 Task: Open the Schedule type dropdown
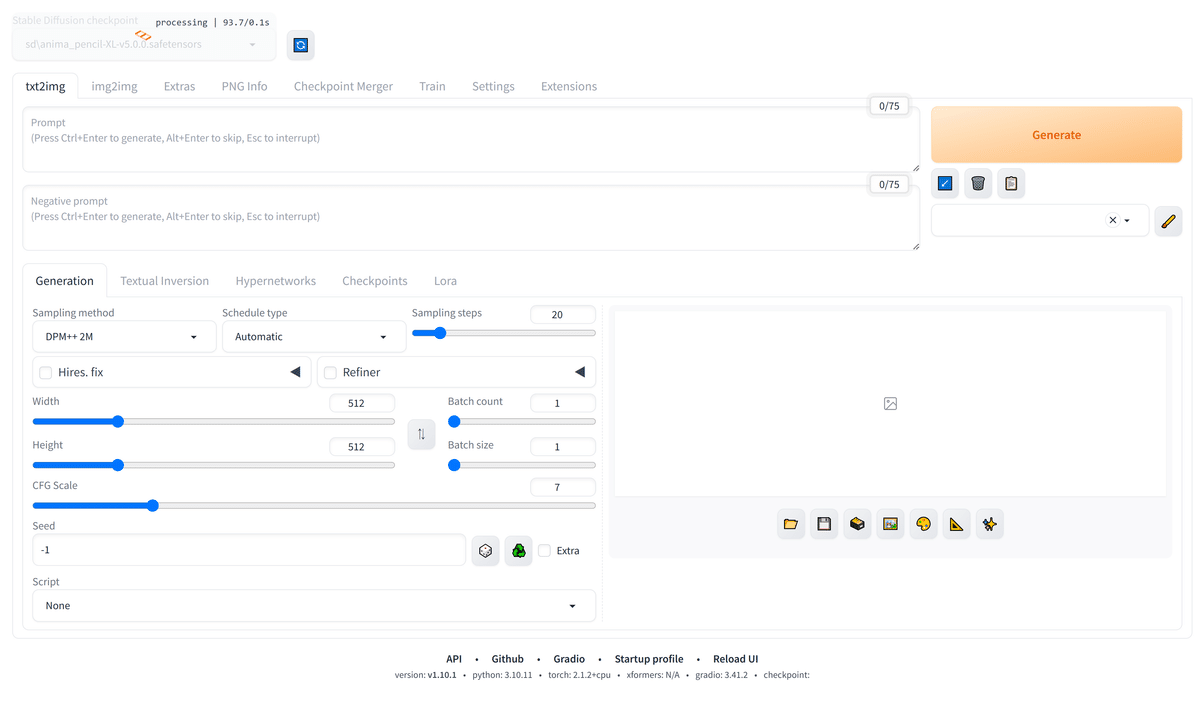(x=313, y=336)
